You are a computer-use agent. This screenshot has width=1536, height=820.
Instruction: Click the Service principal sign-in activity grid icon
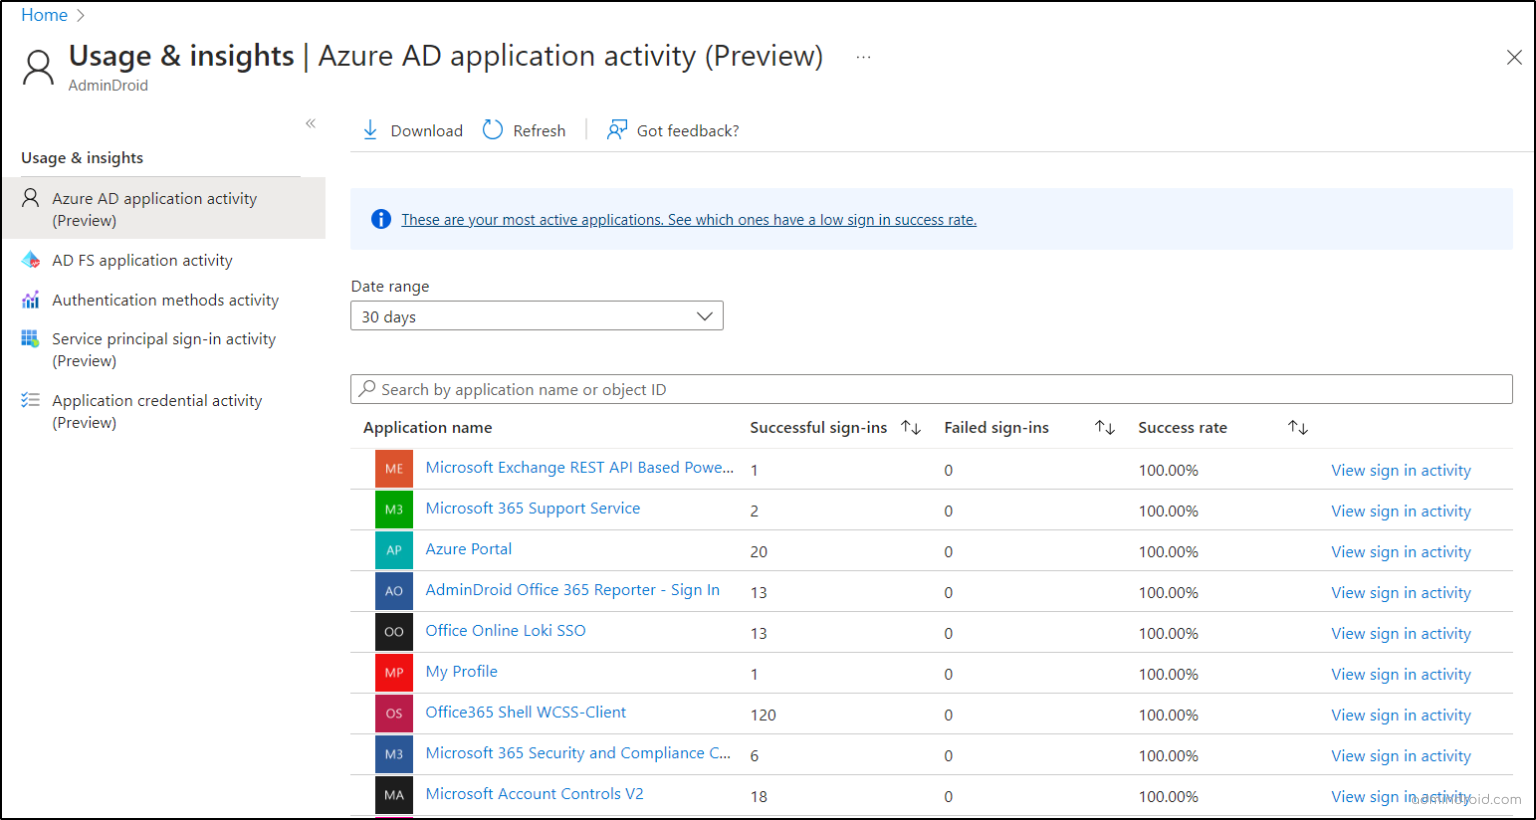(31, 339)
